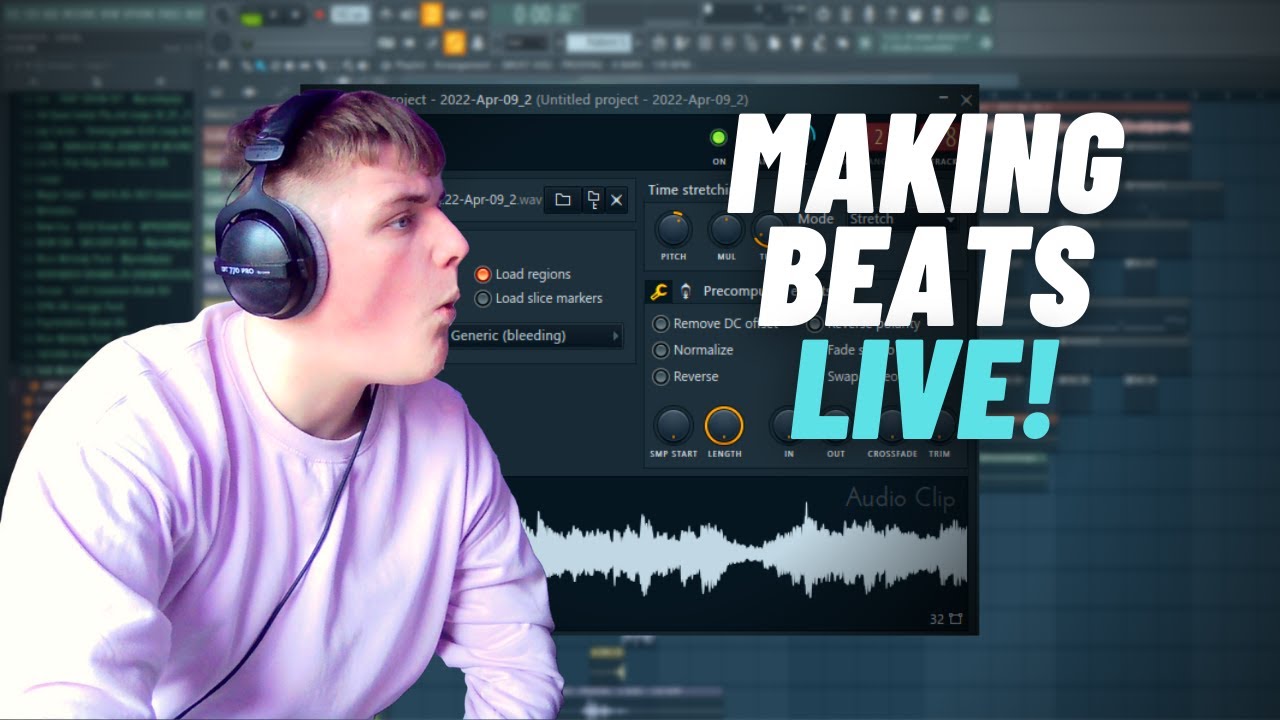
Task: Enable the Reverse option
Action: tap(685, 376)
